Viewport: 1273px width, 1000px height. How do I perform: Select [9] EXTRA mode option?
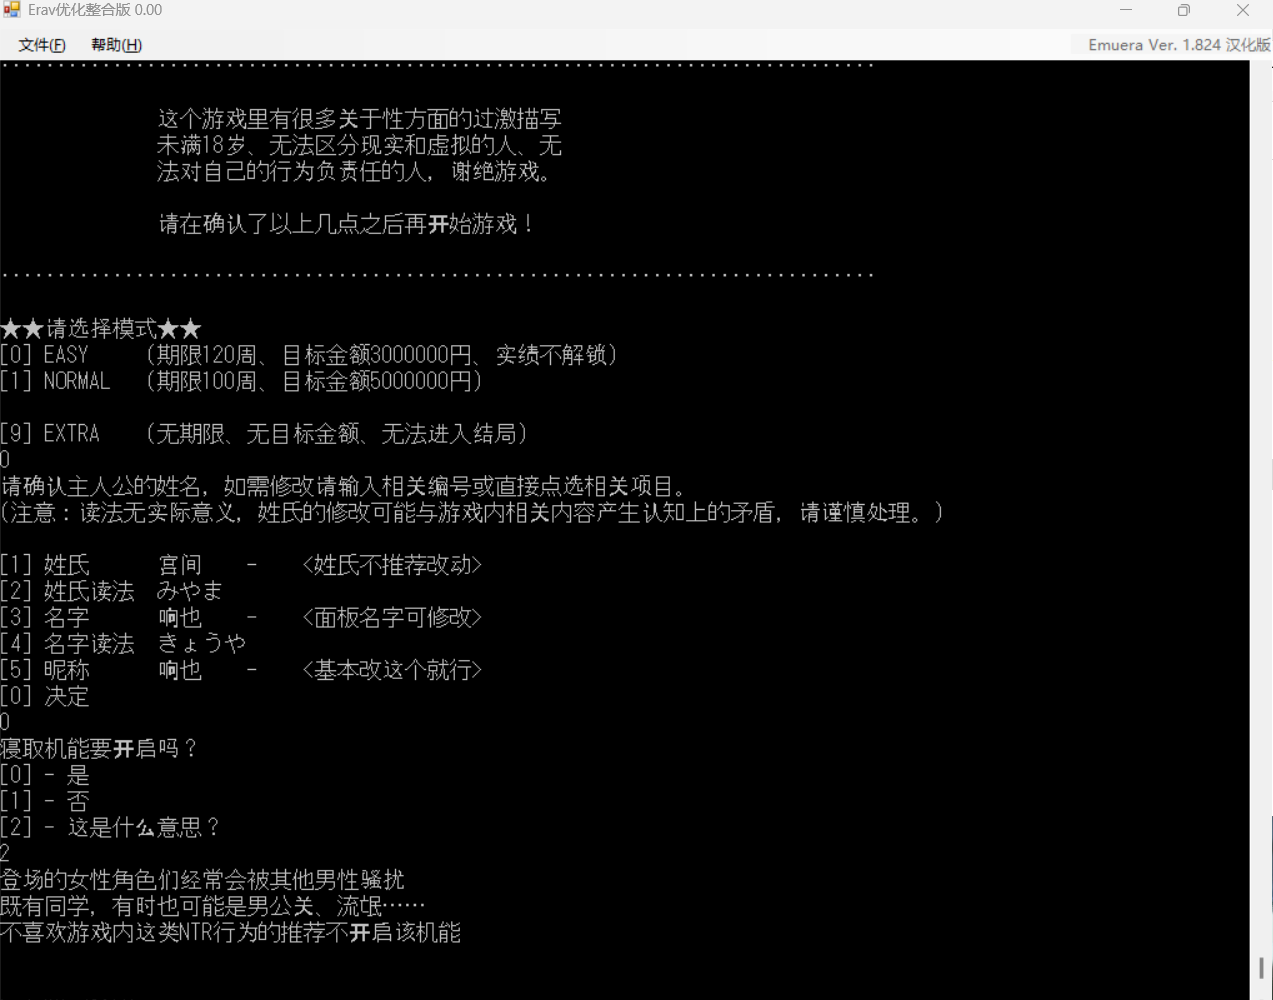264,434
